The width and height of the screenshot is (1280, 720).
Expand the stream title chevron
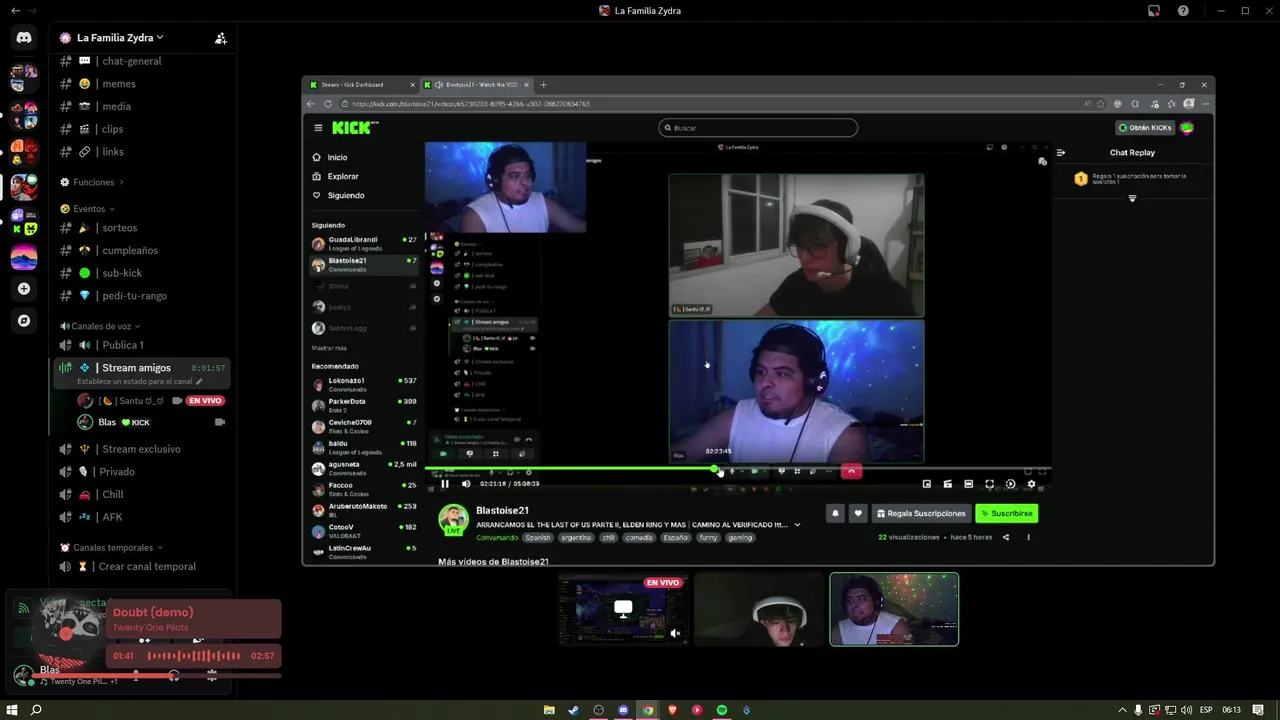[797, 525]
